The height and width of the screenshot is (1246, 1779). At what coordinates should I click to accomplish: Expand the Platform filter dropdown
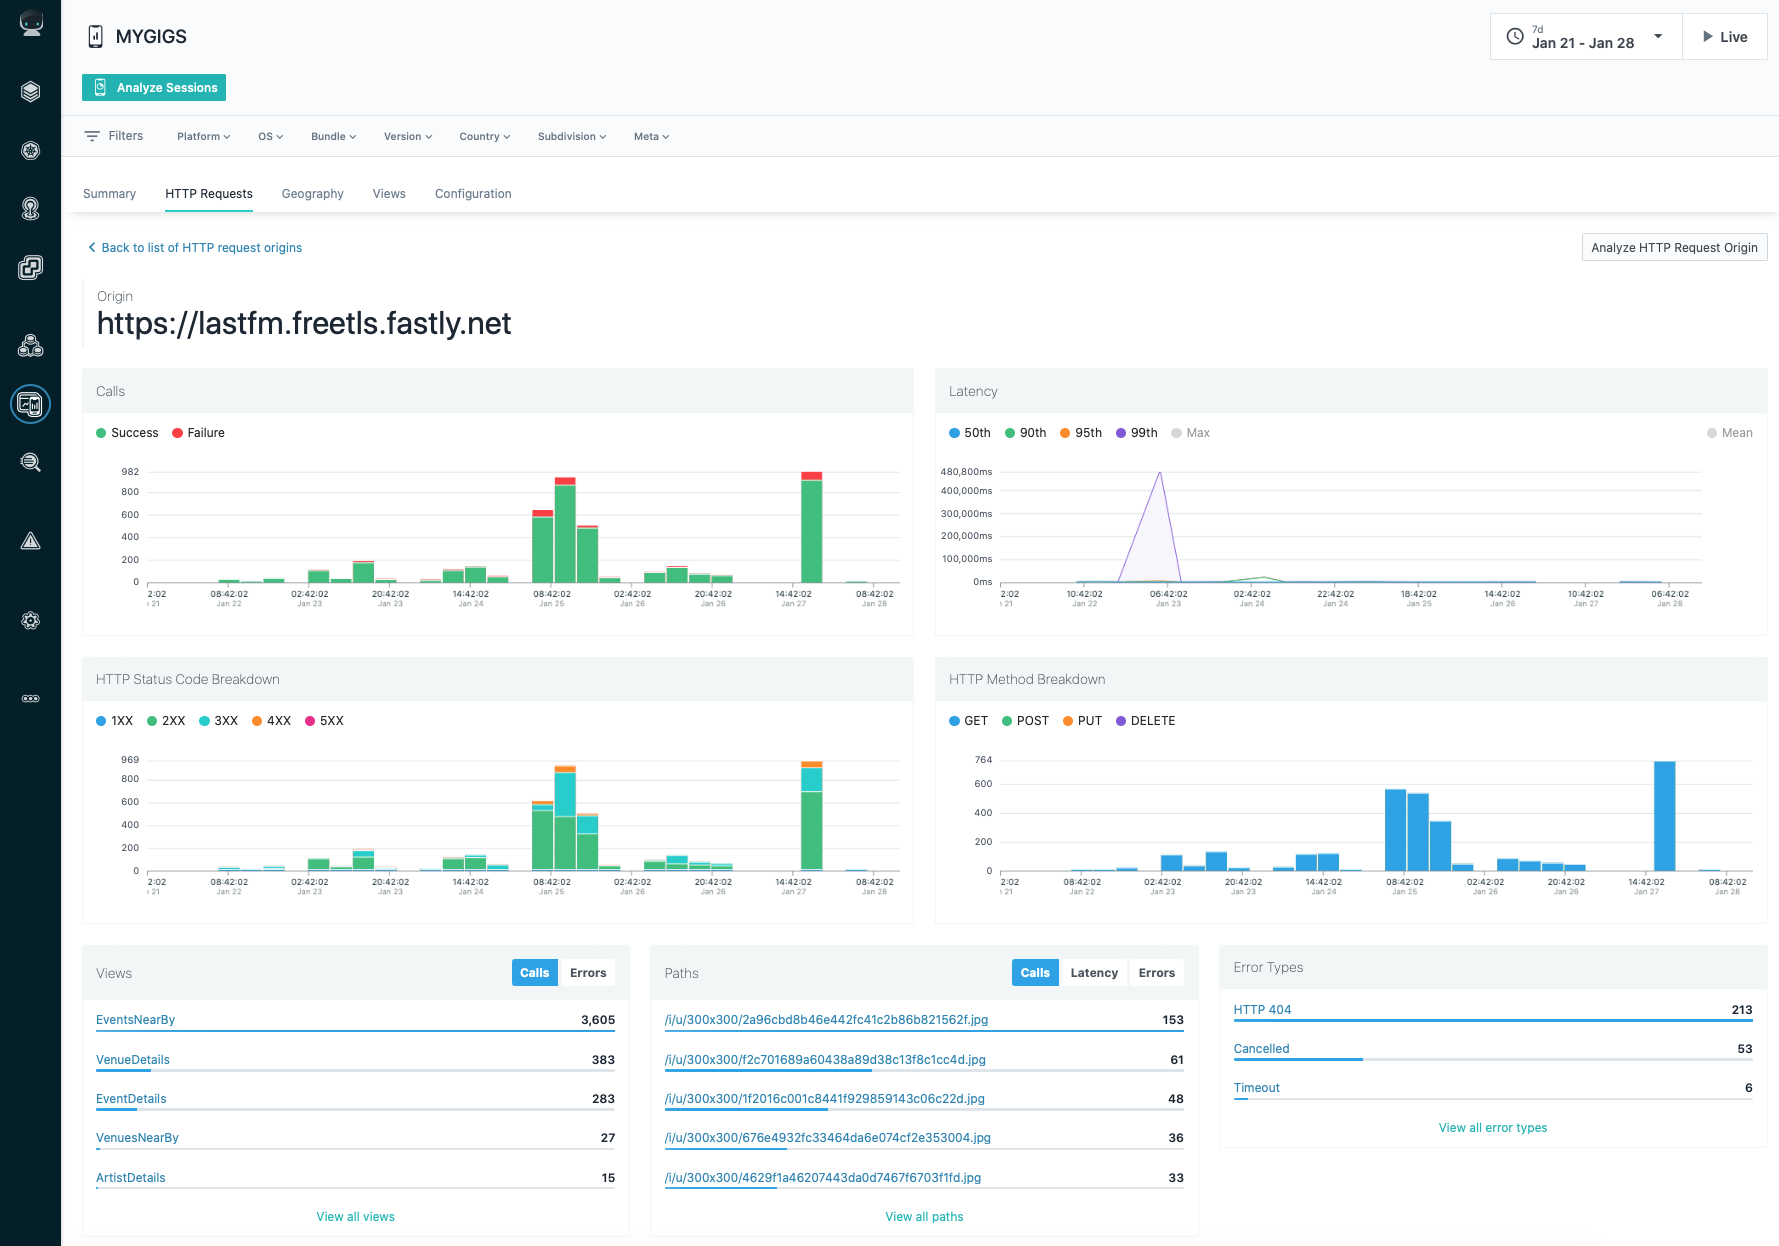204,137
